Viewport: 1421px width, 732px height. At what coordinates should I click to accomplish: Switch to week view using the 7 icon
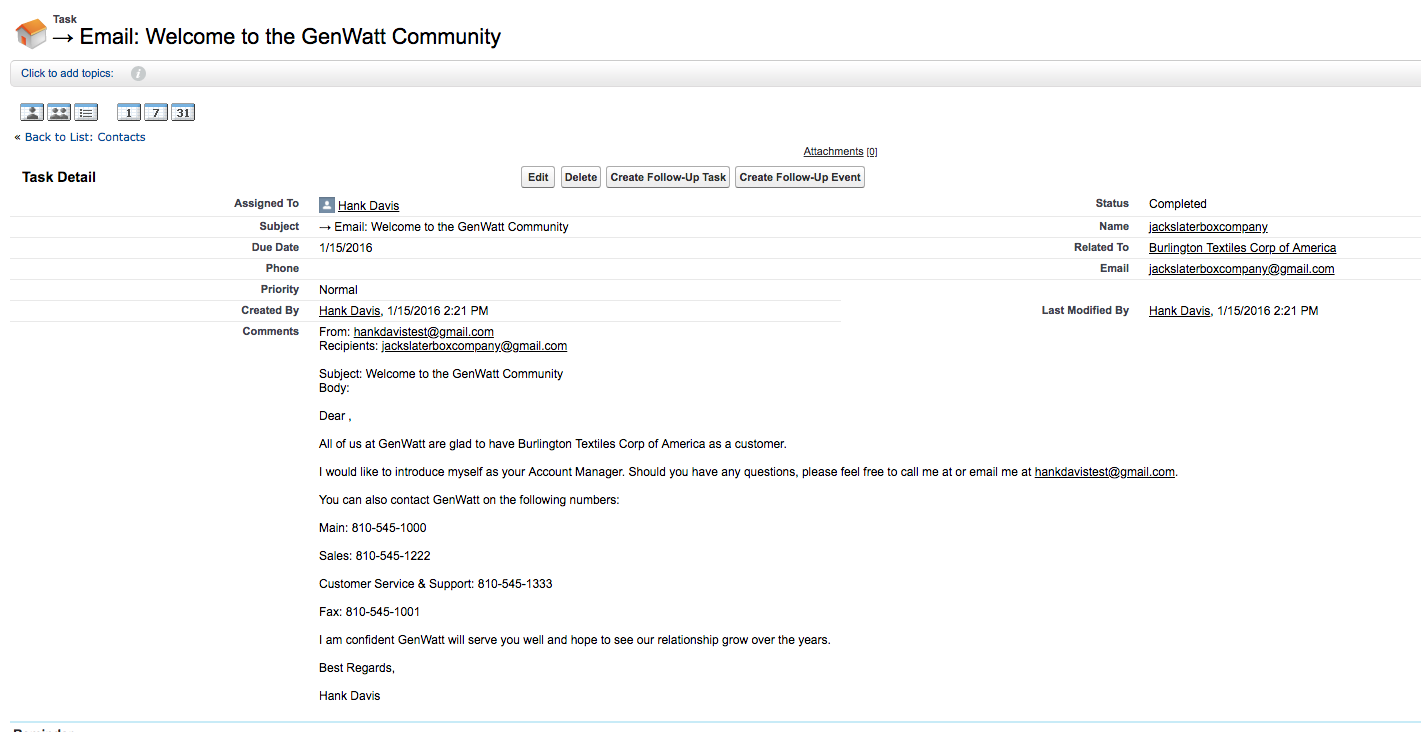tap(155, 112)
